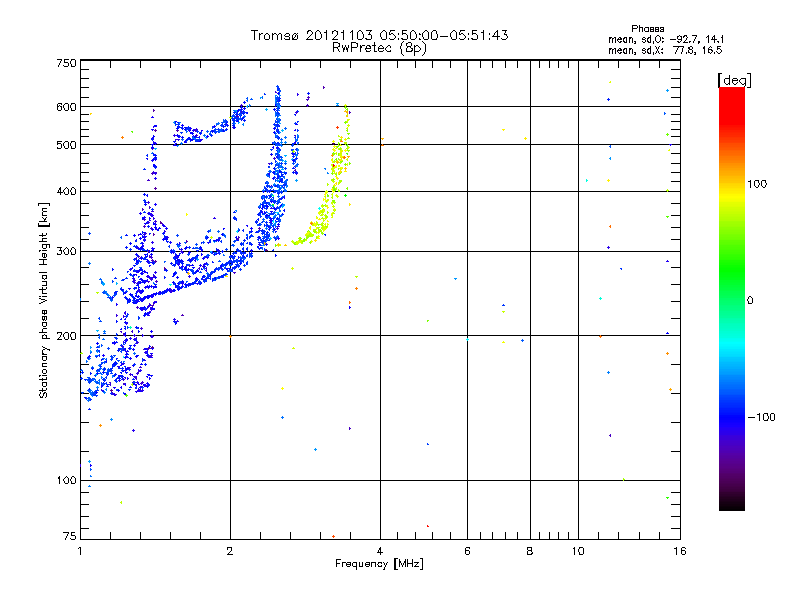This screenshot has height=600, width=800.
Task: Click colorbar tick label '0'
Action: point(749,301)
